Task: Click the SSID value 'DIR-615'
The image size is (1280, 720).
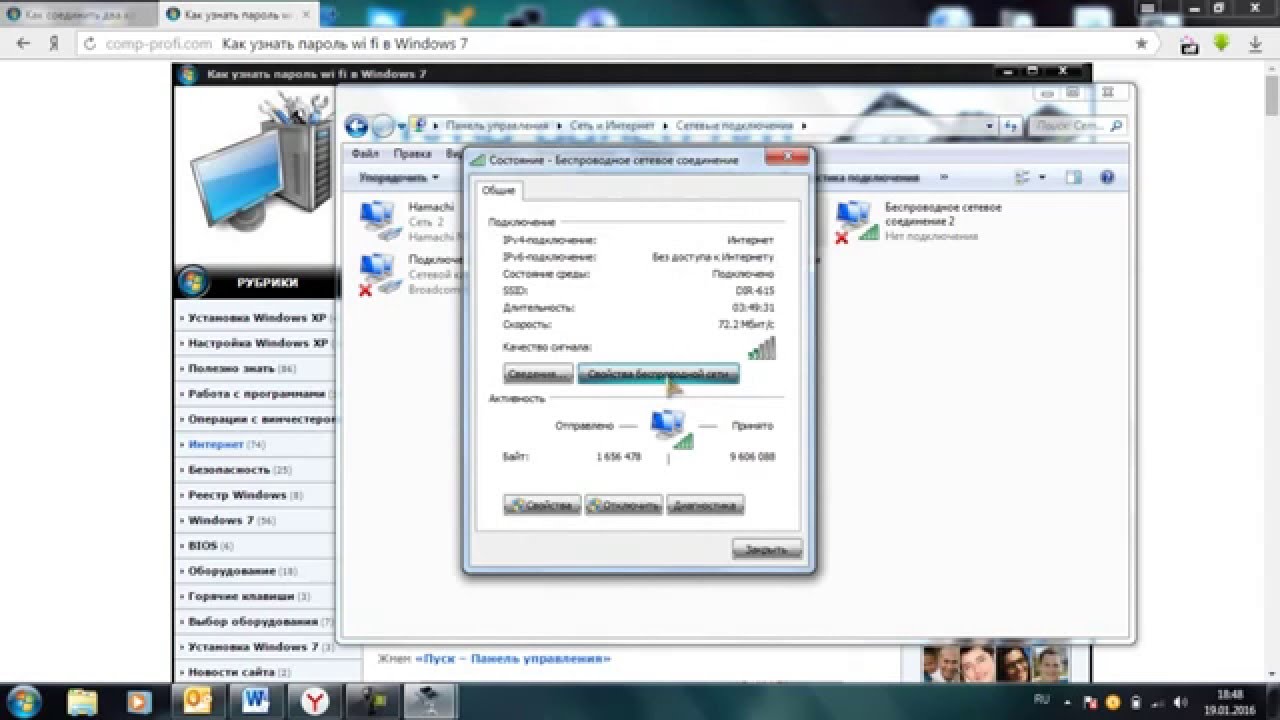Action: pos(757,290)
